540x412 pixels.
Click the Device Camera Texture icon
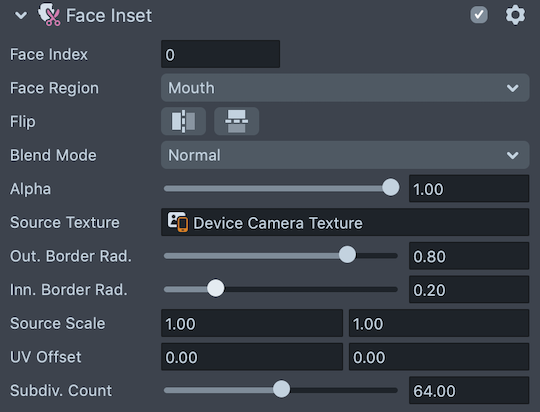click(178, 222)
